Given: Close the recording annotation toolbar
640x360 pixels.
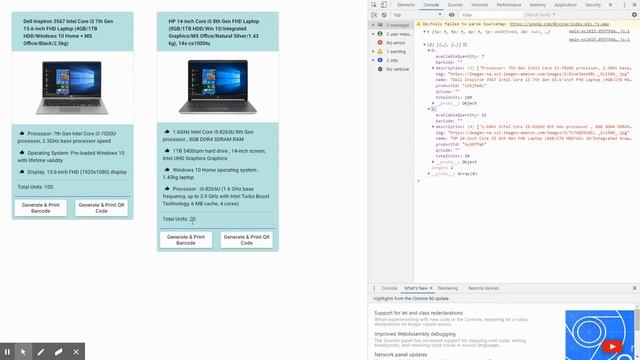Looking at the screenshot, I should pyautogui.click(x=76, y=351).
